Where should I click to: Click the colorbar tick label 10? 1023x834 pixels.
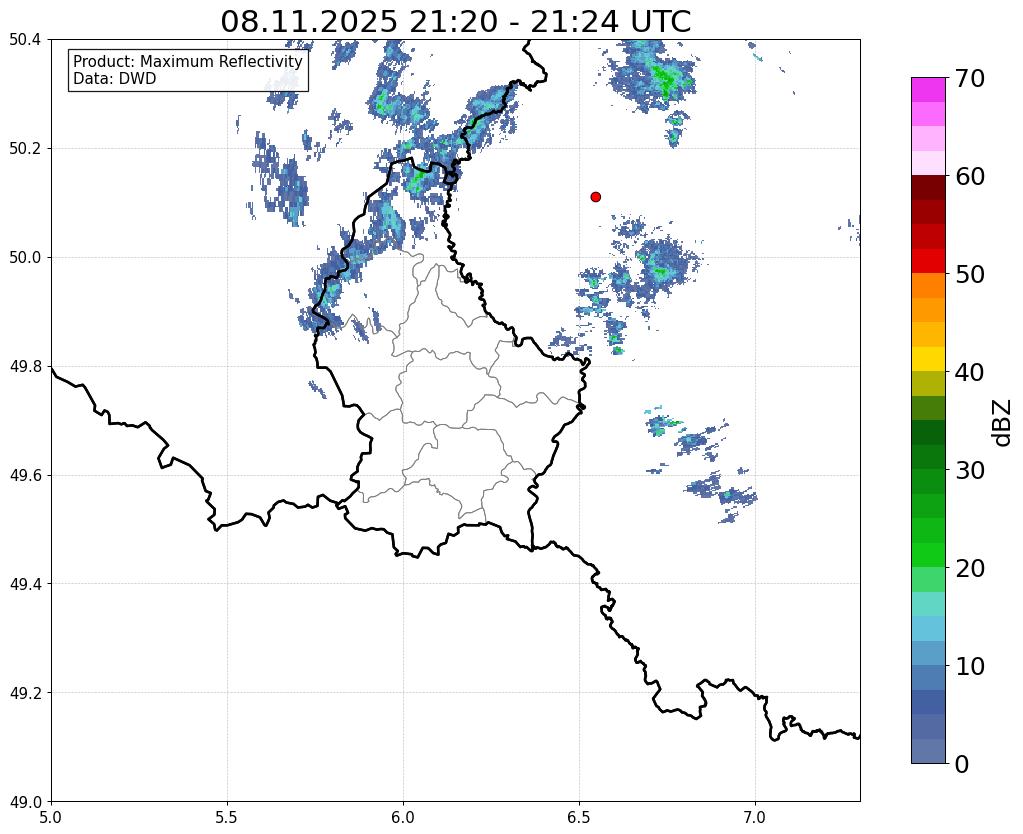tap(970, 666)
